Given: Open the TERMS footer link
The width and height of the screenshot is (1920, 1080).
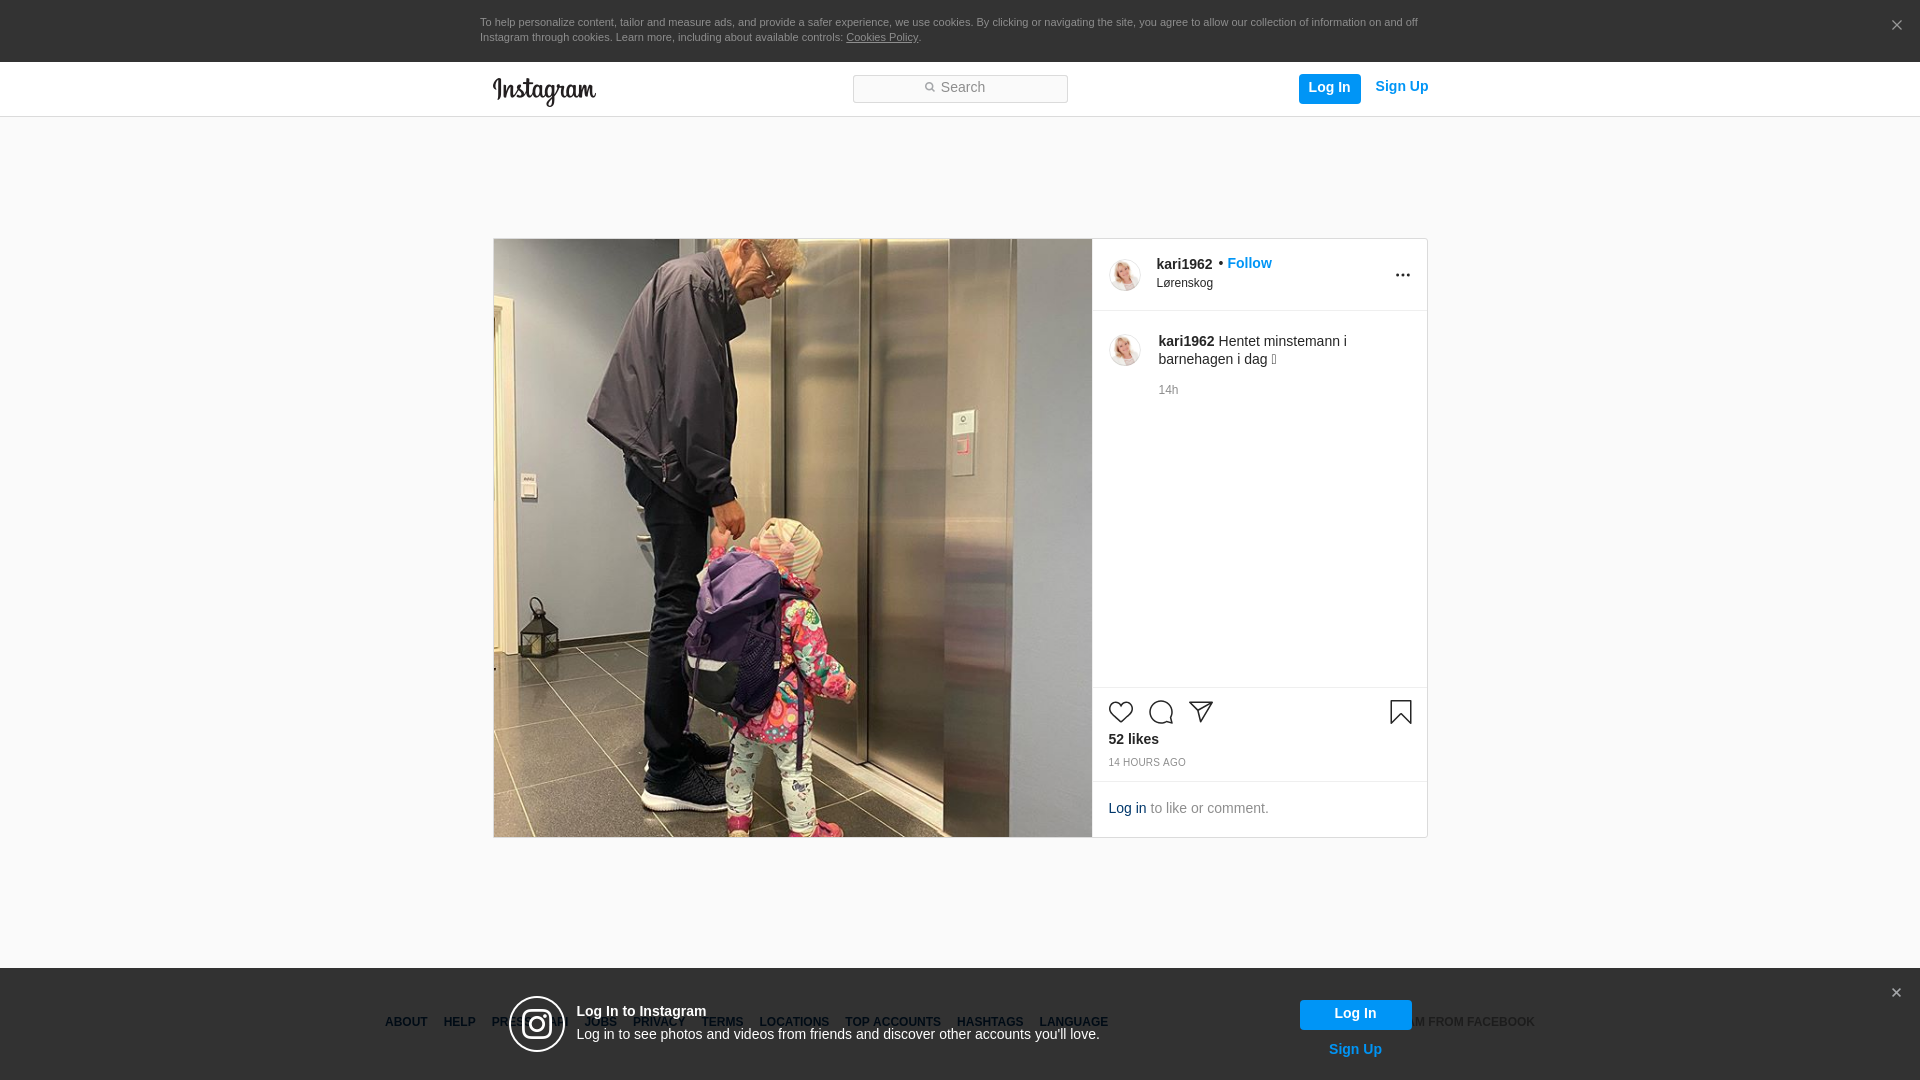Looking at the screenshot, I should pyautogui.click(x=722, y=1022).
